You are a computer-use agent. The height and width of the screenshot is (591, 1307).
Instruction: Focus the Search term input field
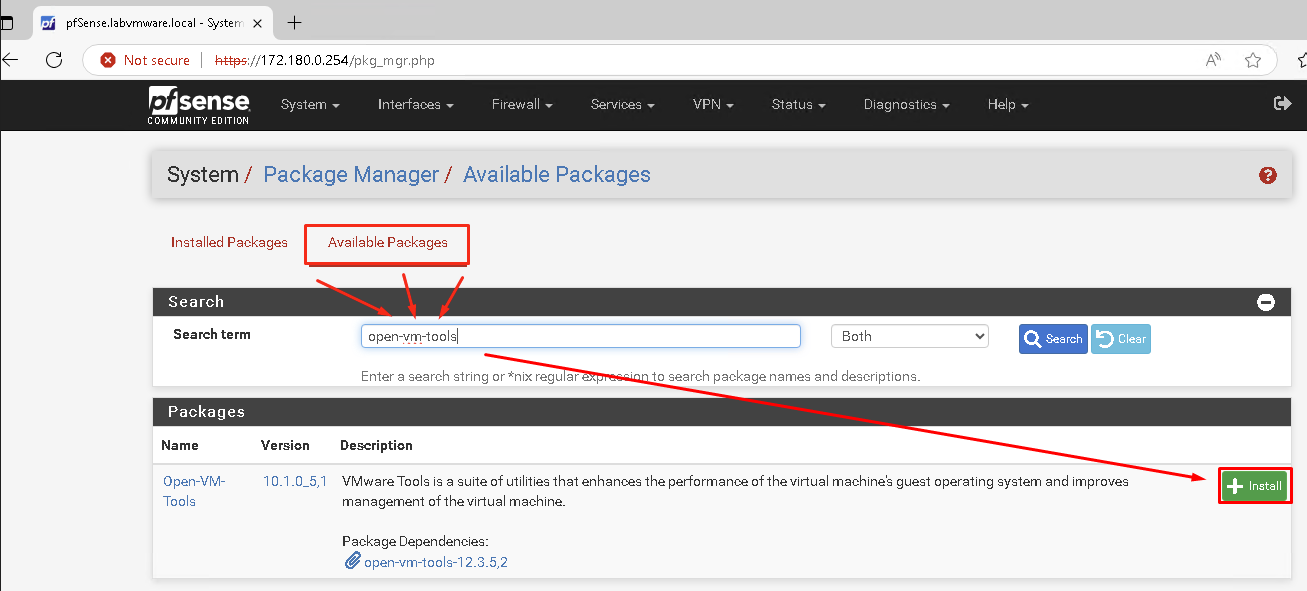coord(581,336)
